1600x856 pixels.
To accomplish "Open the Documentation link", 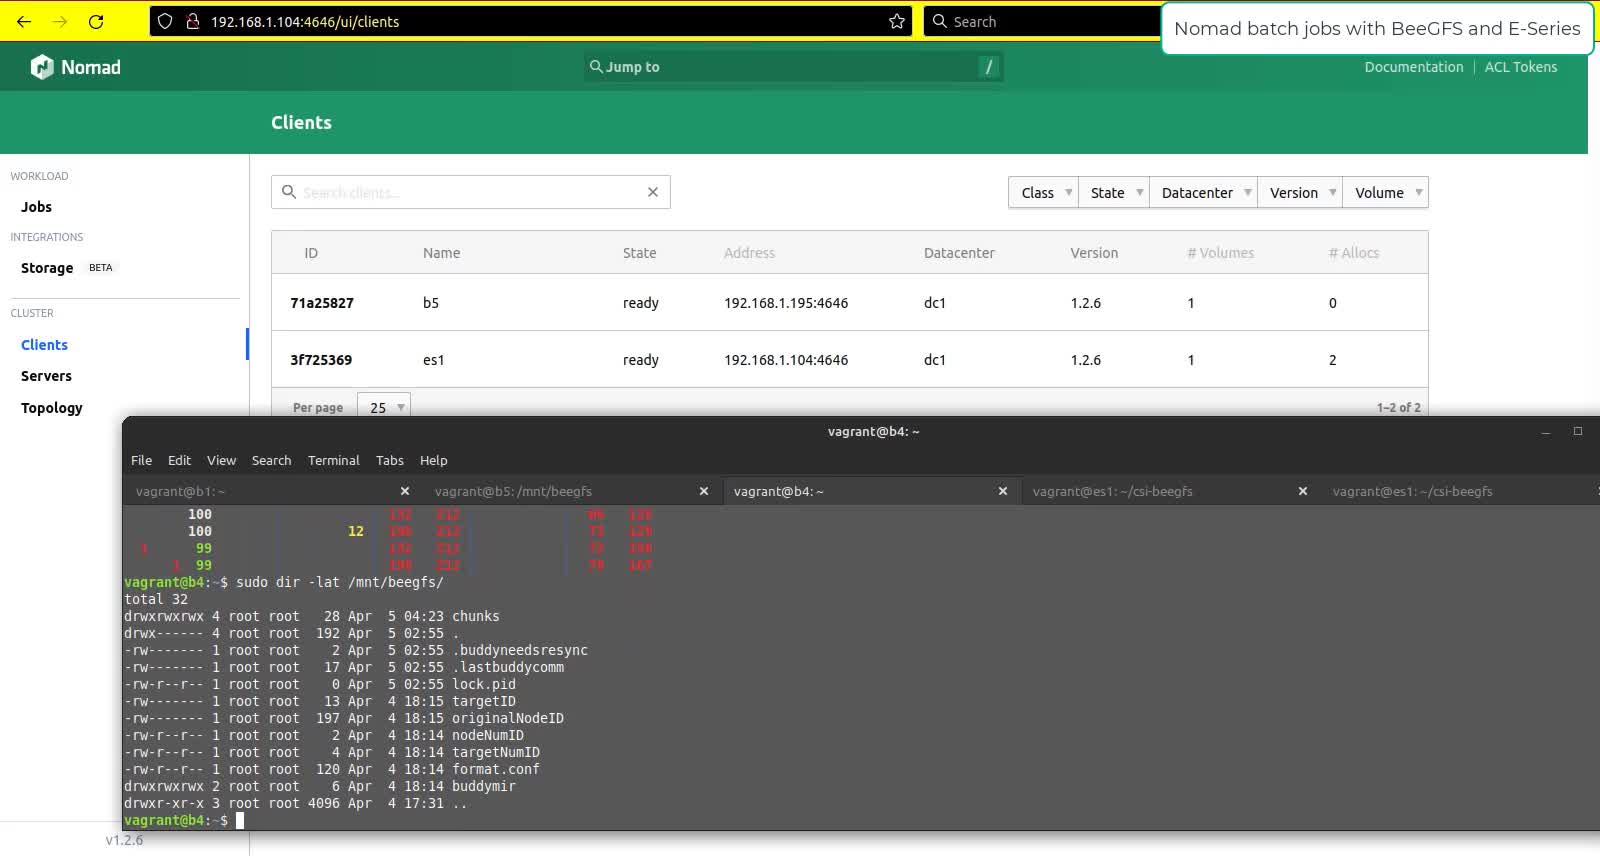I will tap(1413, 67).
